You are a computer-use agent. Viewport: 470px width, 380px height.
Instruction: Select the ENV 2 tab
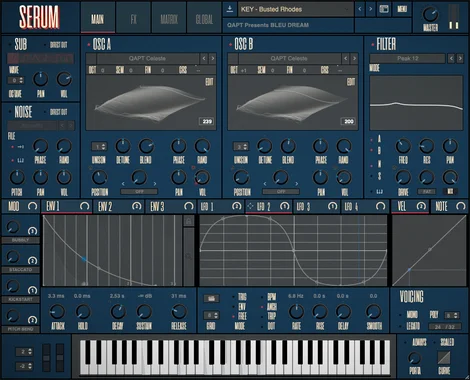coord(119,206)
